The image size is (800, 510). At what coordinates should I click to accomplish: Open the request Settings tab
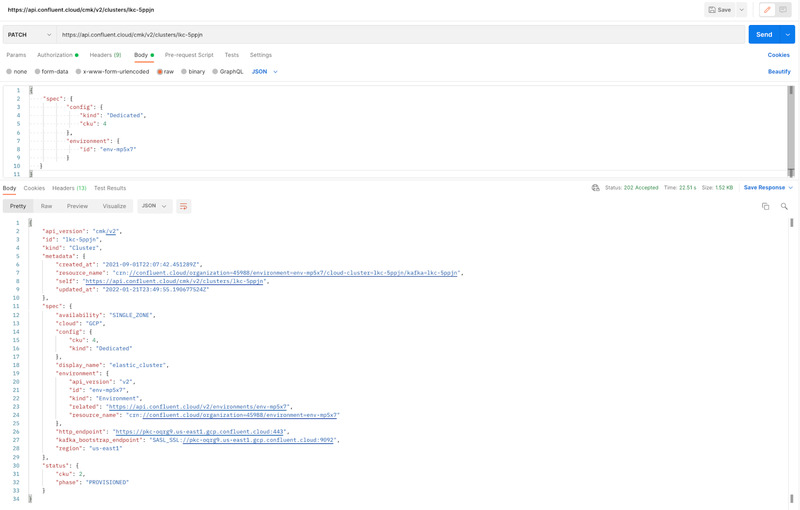tap(261, 55)
